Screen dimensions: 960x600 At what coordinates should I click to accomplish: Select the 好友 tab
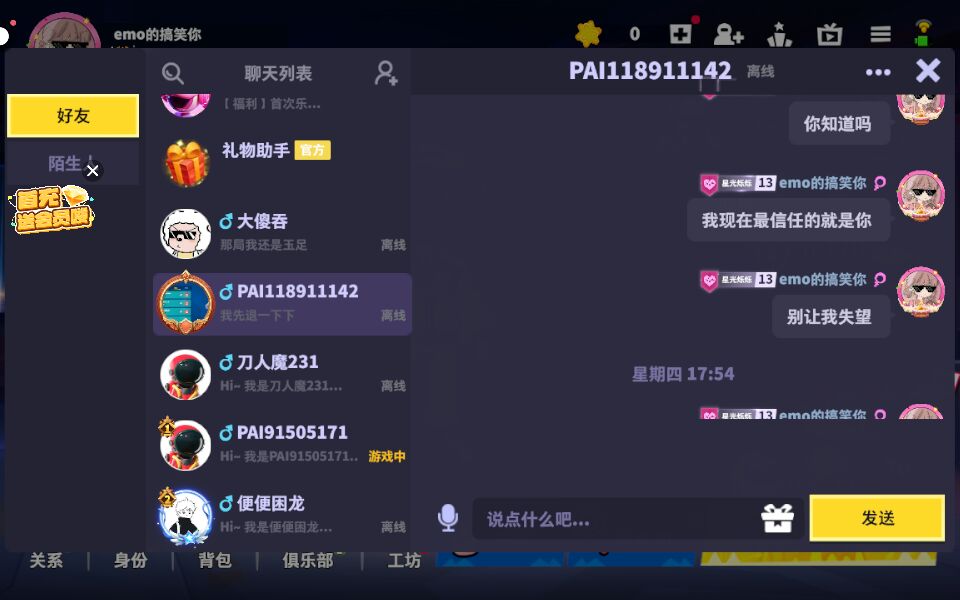(73, 116)
